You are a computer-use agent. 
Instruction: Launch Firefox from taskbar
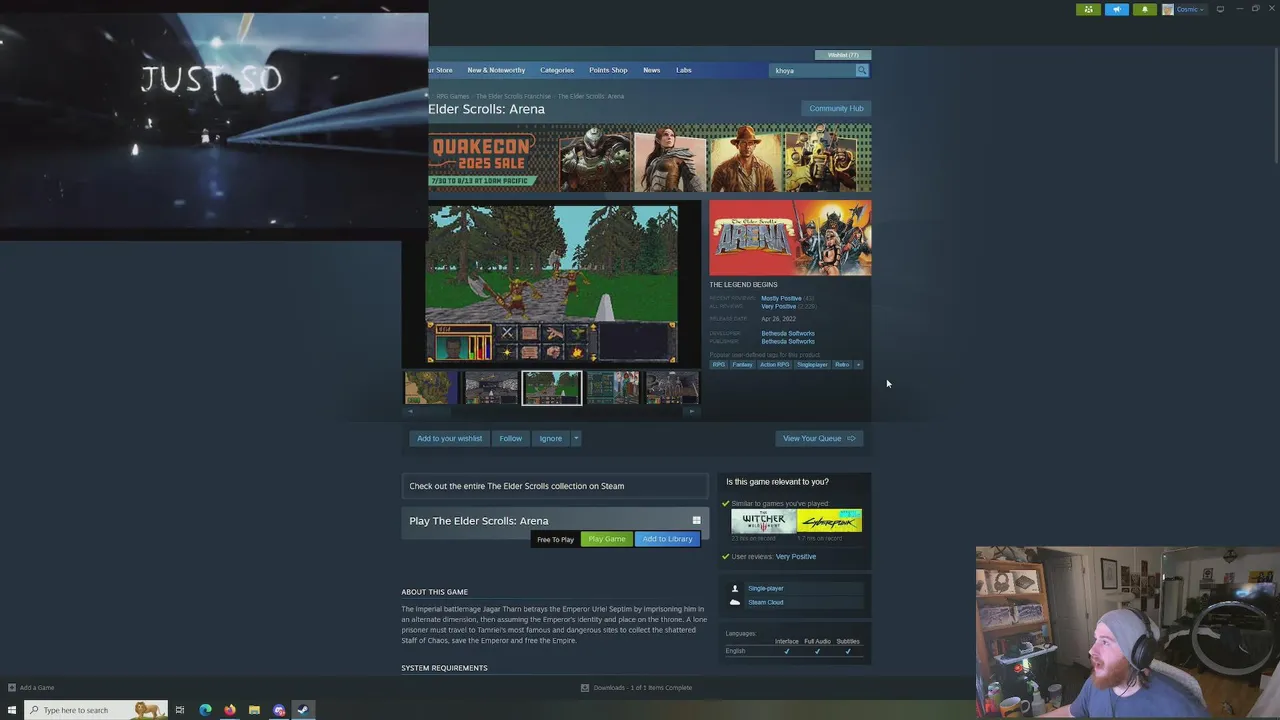point(230,710)
